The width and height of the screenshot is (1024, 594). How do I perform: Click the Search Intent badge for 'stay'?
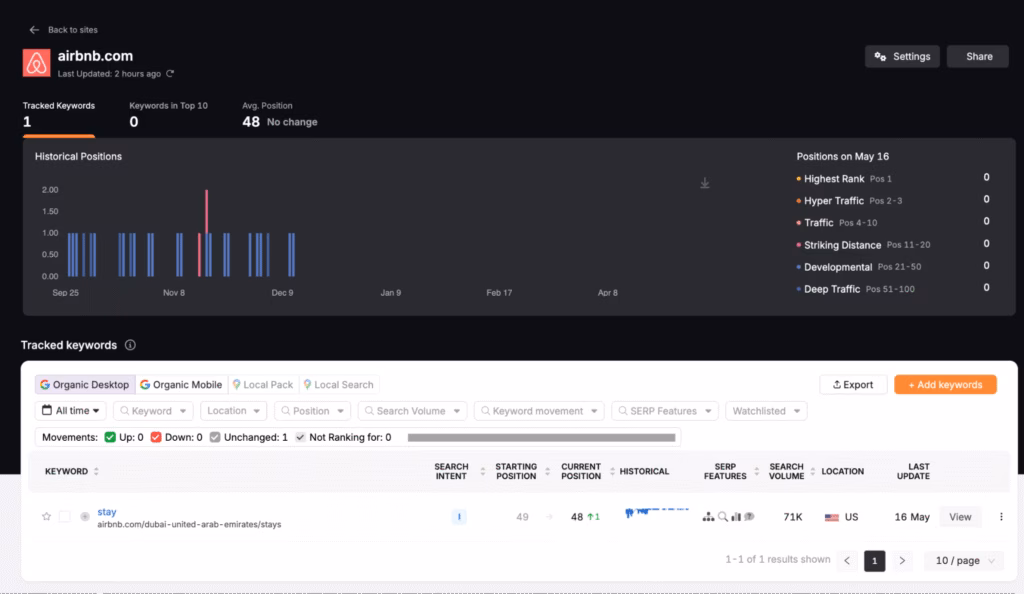pos(459,517)
